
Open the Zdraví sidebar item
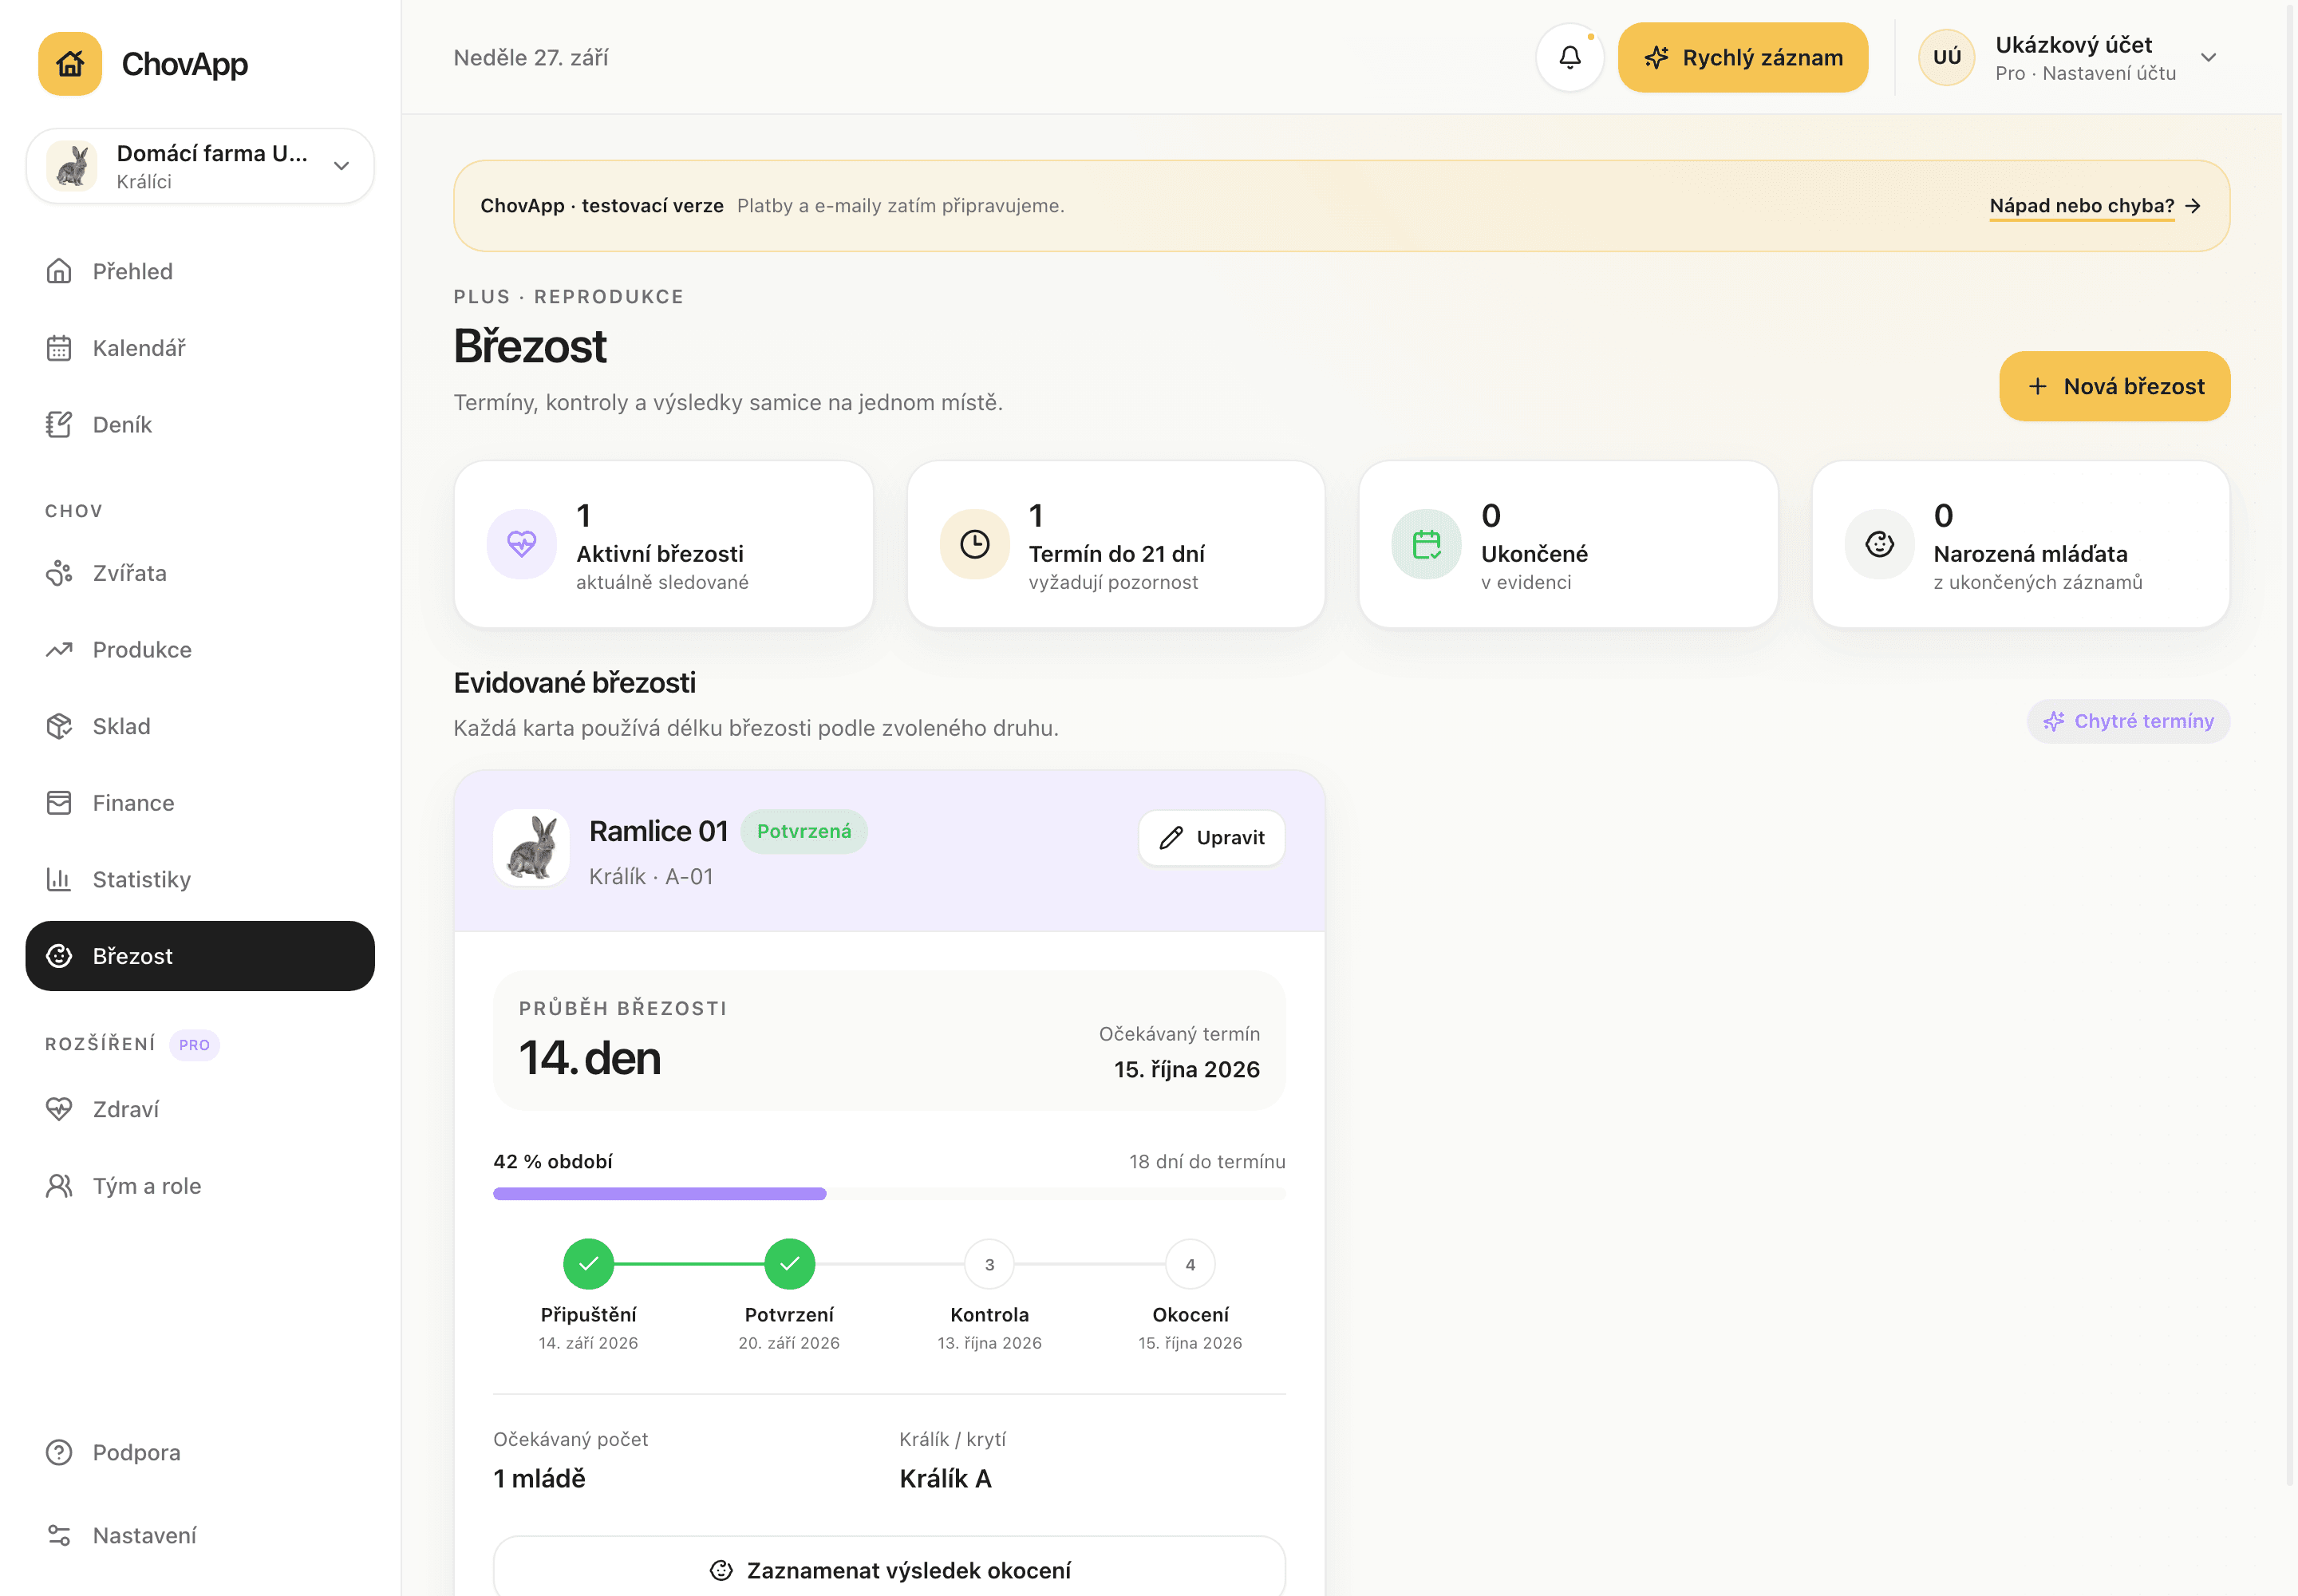200,1109
